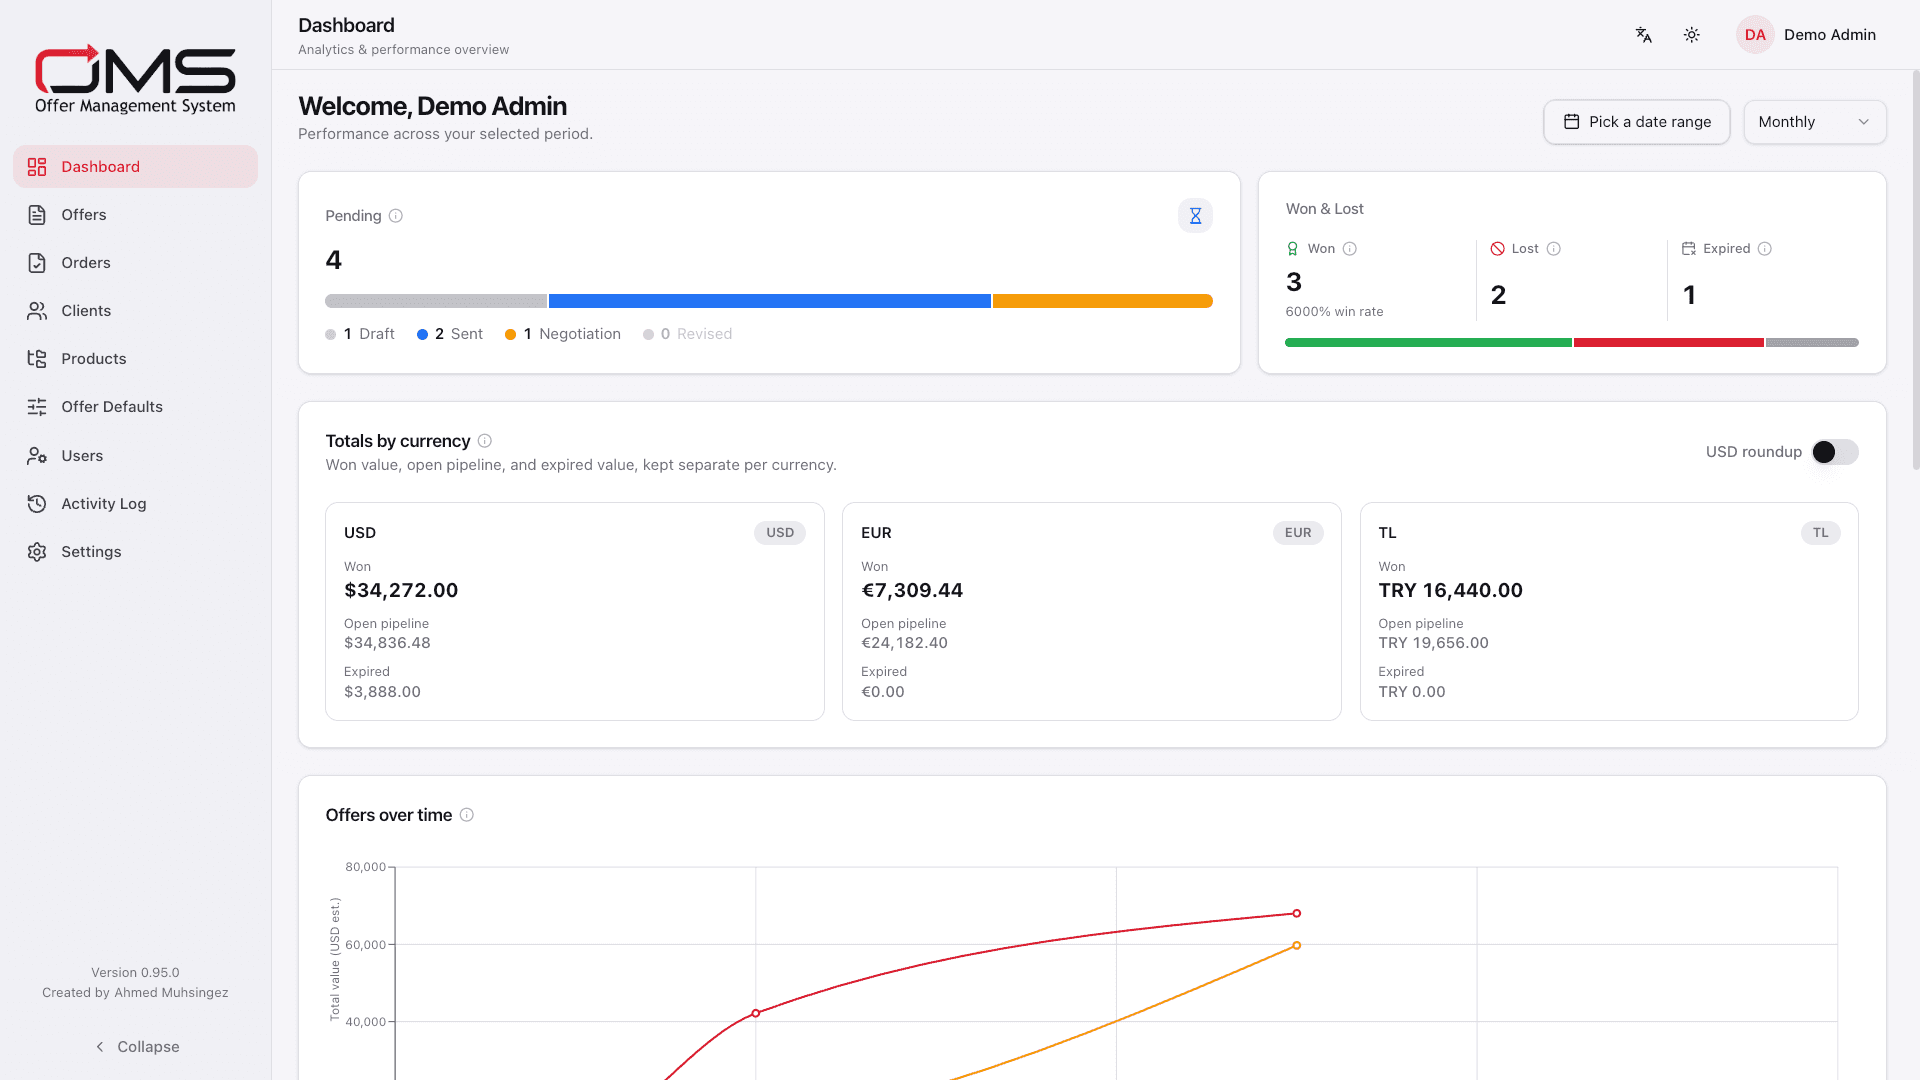This screenshot has height=1080, width=1920.
Task: Click the Expired calendar-x icon
Action: (1689, 249)
